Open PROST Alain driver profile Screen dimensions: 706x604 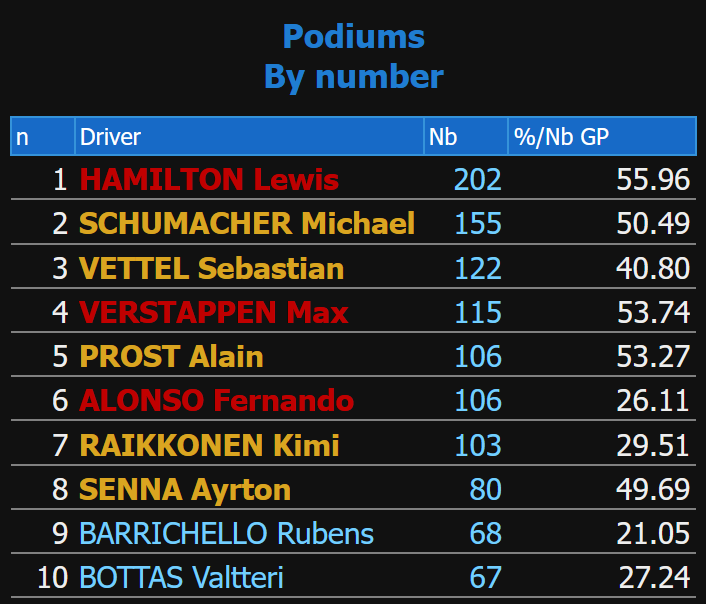click(x=171, y=357)
